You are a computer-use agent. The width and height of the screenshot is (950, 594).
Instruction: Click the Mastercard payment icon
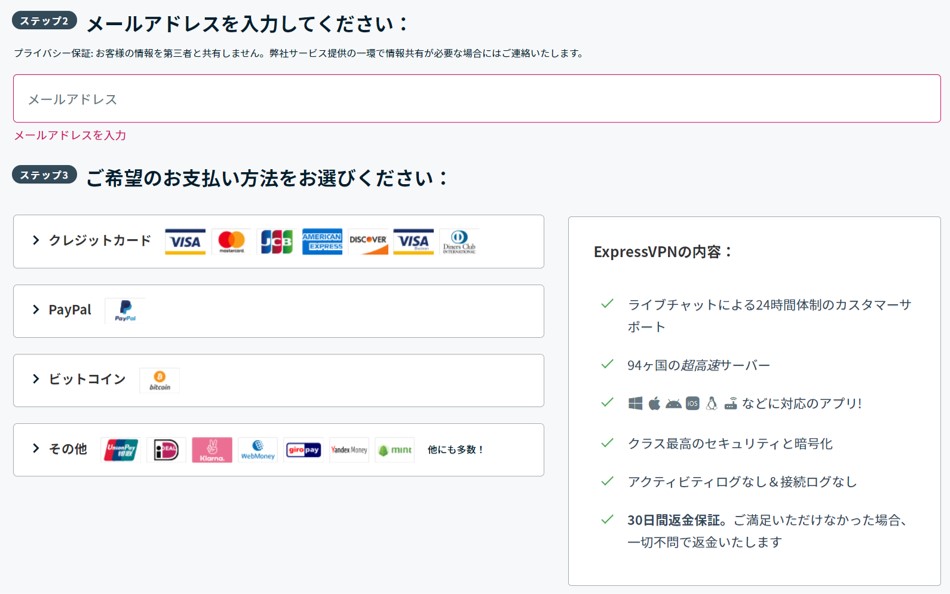[230, 241]
